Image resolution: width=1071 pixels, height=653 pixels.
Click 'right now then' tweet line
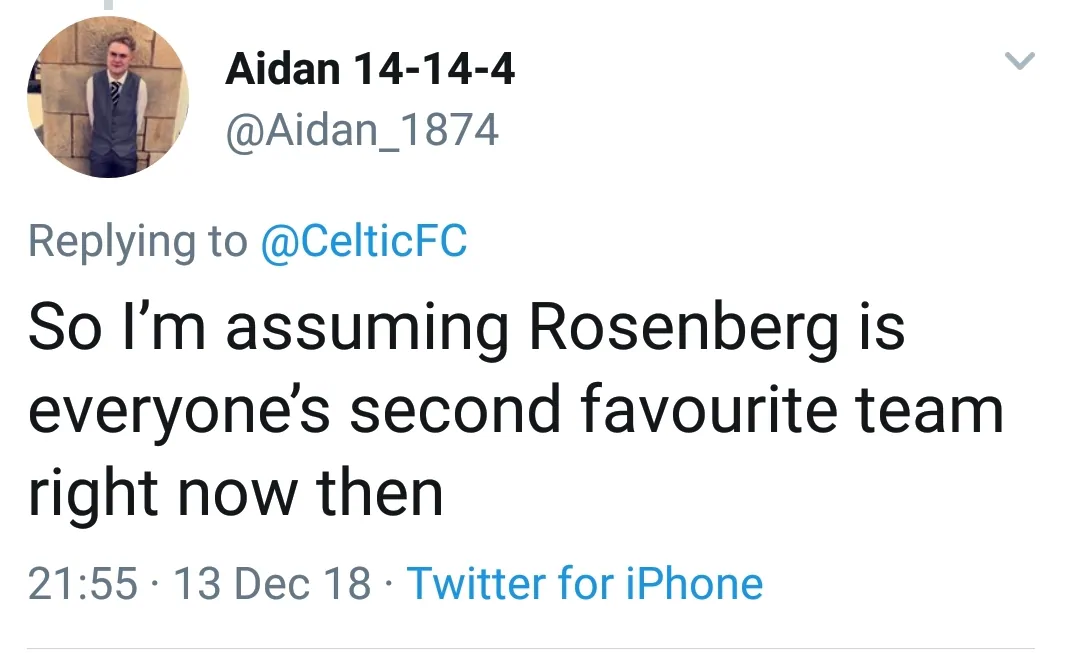(x=235, y=493)
